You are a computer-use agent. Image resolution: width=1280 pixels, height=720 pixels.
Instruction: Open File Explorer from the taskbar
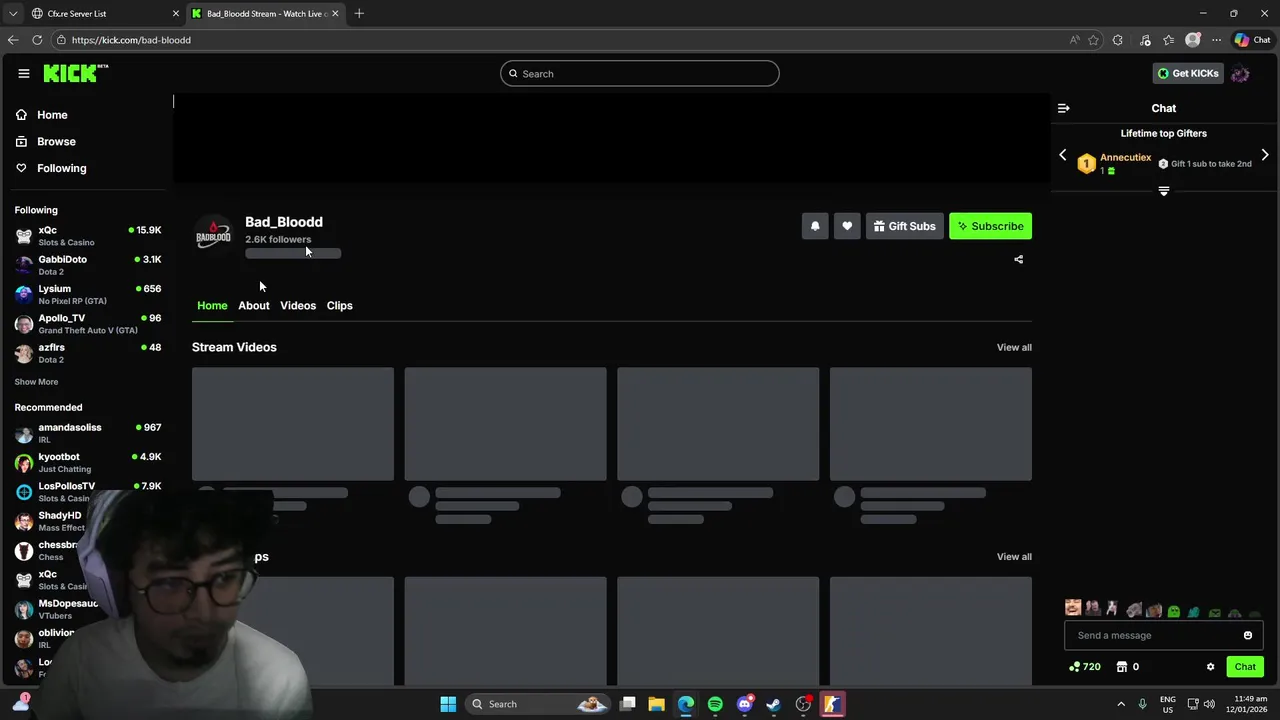coord(657,704)
